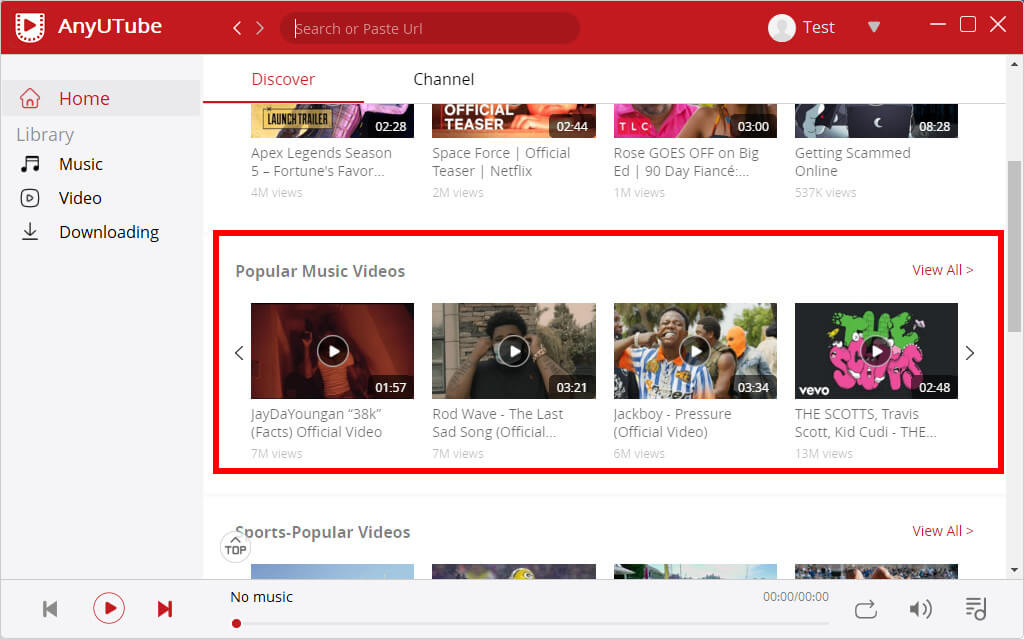The height and width of the screenshot is (639, 1024).
Task: Click the scrollbar down arrow
Action: pos(1014,570)
